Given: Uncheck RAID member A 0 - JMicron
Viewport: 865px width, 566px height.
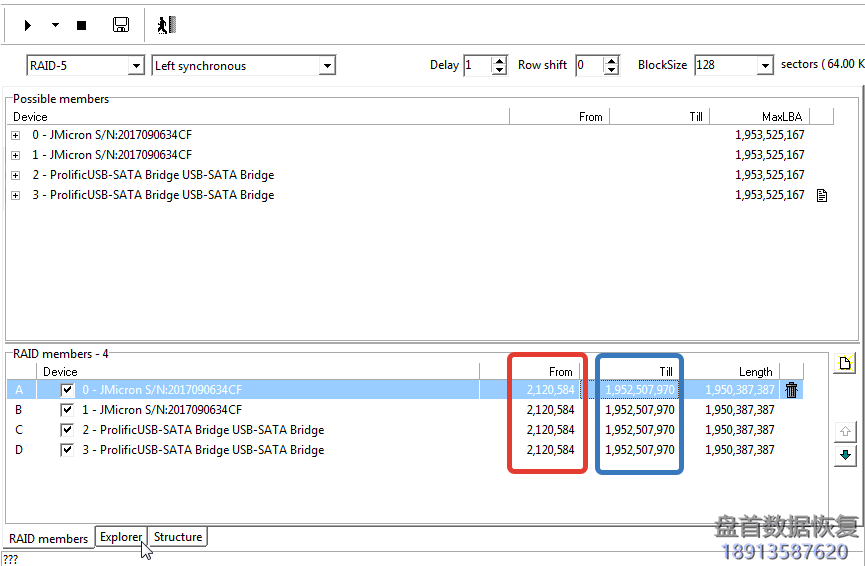Looking at the screenshot, I should [67, 390].
